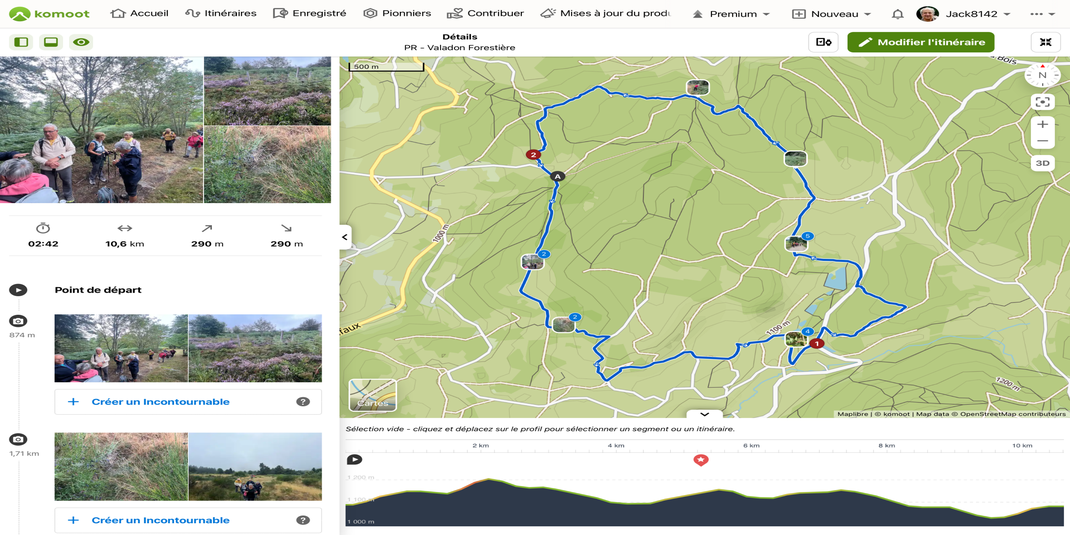Go to the Itinéraires menu
This screenshot has height=535, width=1070.
pos(221,14)
